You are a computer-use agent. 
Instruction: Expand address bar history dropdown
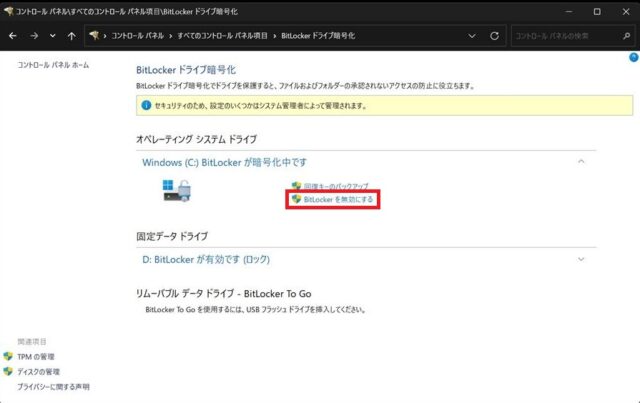472,36
